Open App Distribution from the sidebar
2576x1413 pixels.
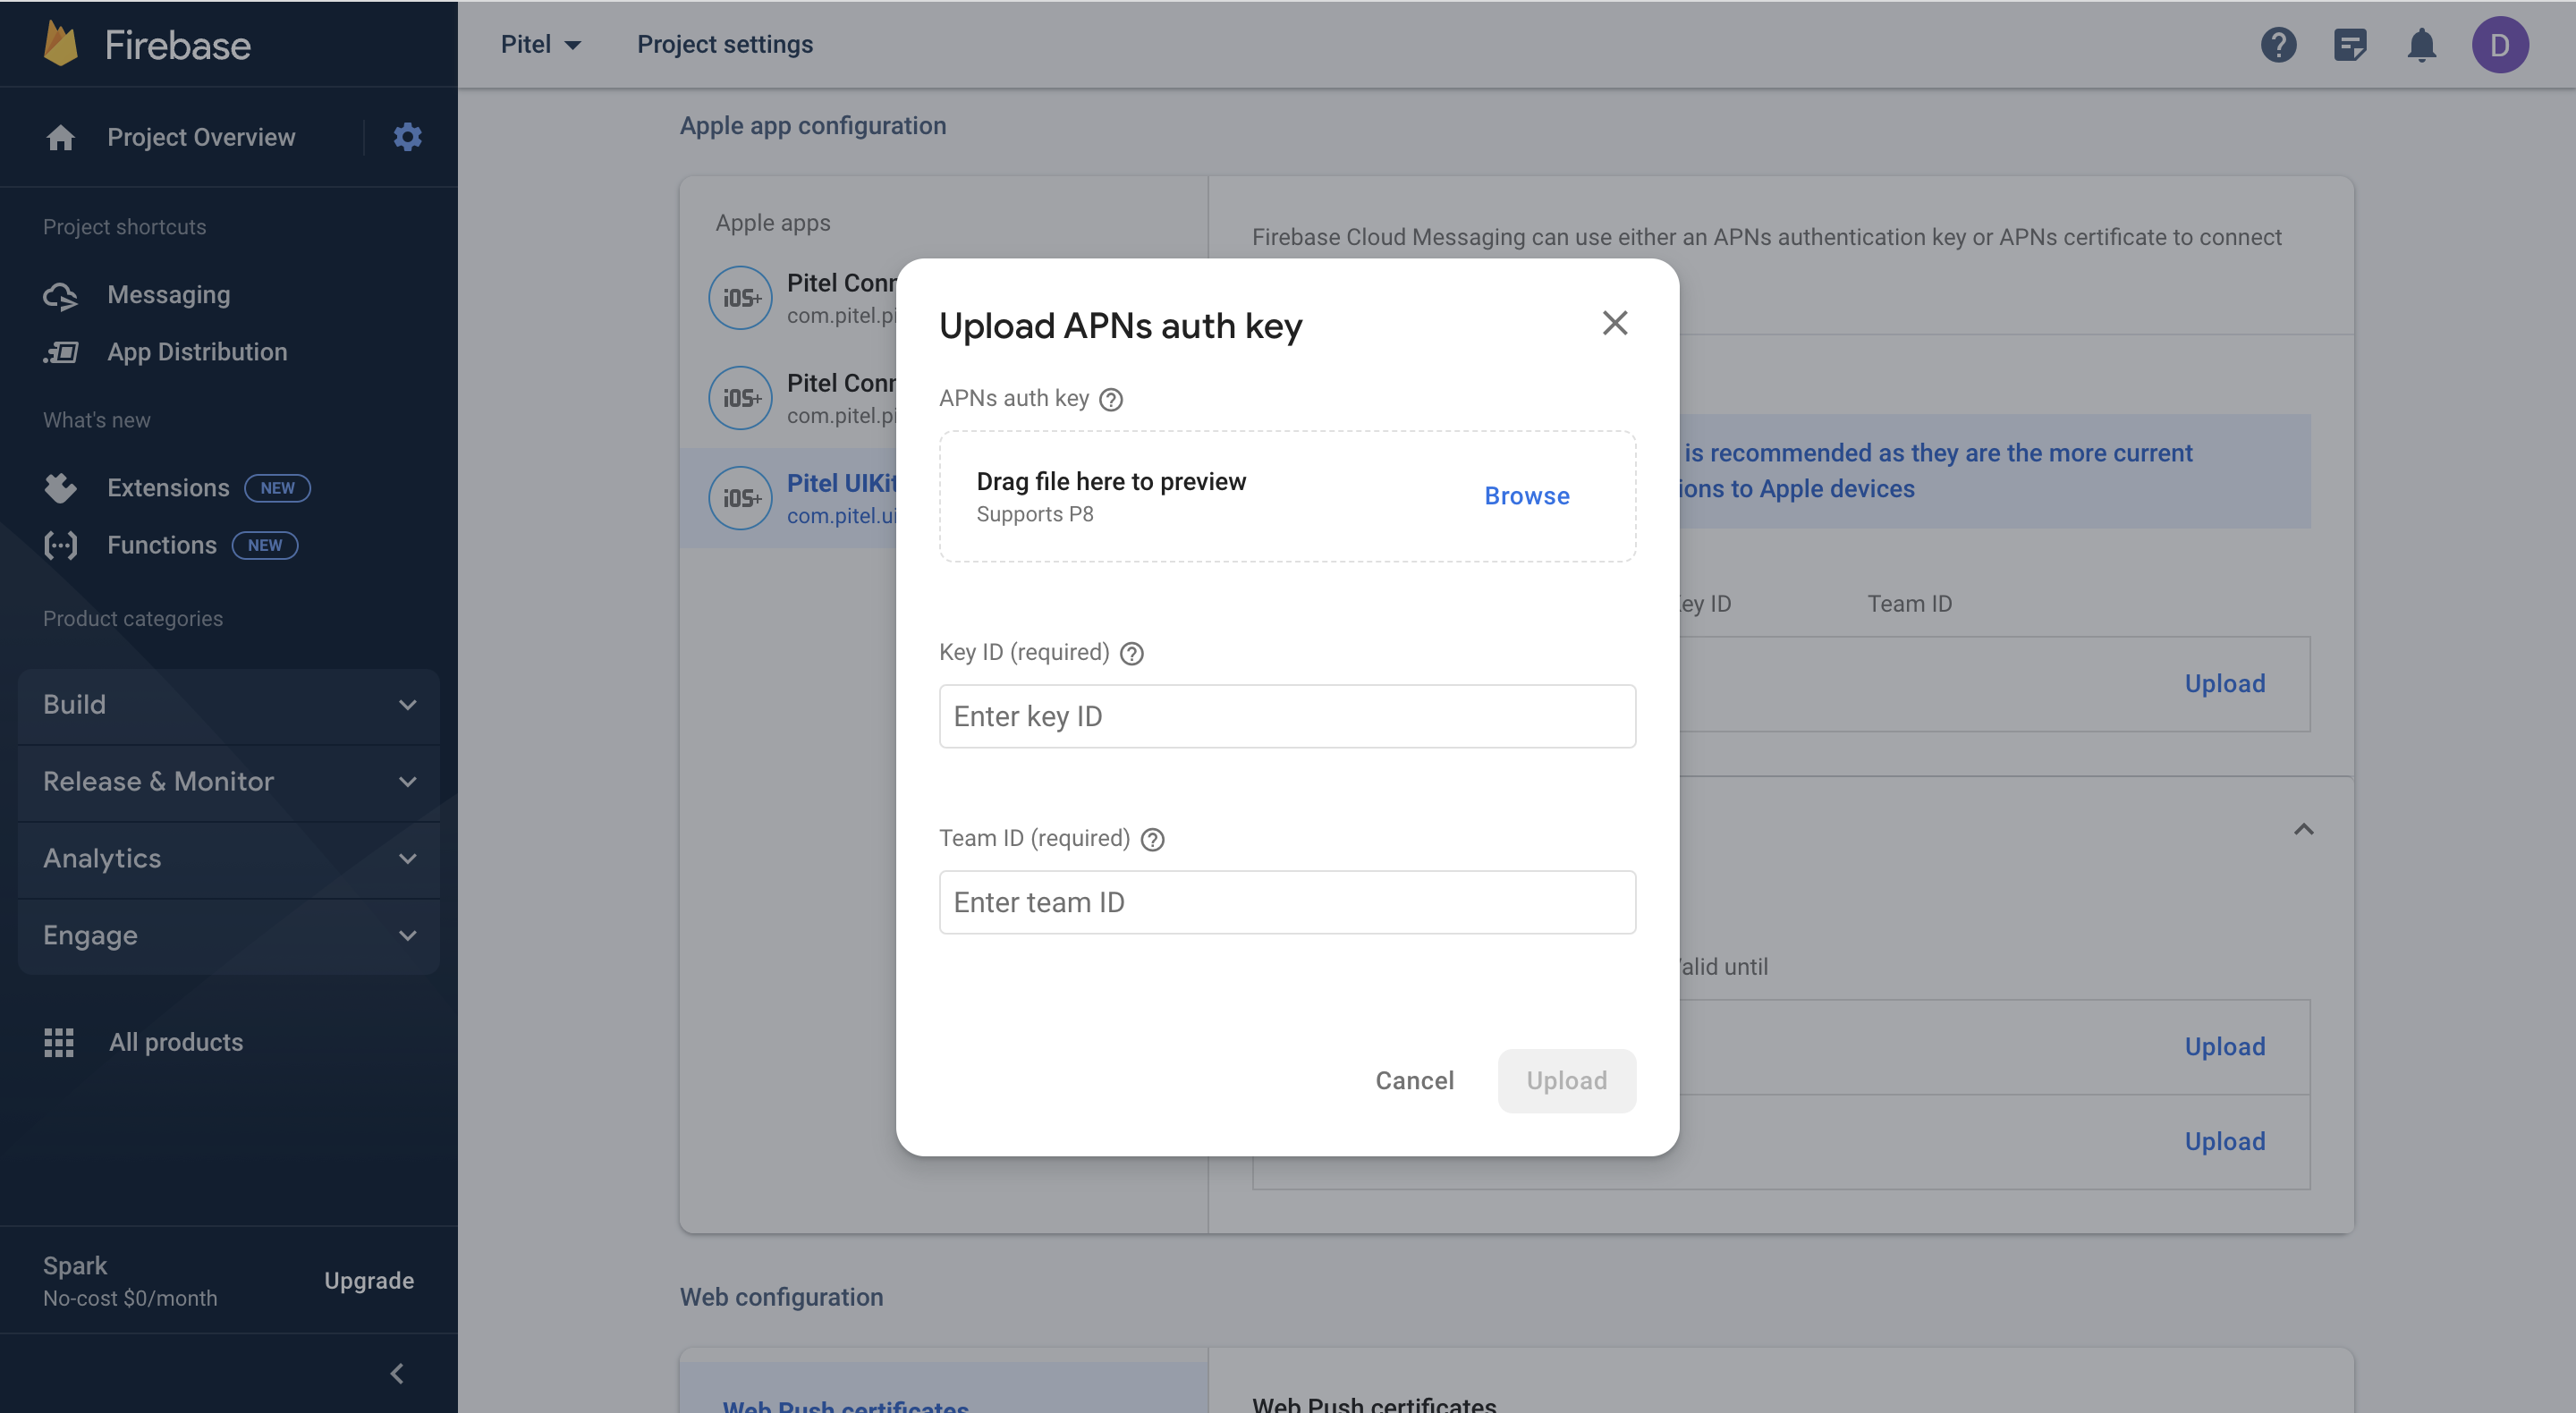[x=197, y=352]
